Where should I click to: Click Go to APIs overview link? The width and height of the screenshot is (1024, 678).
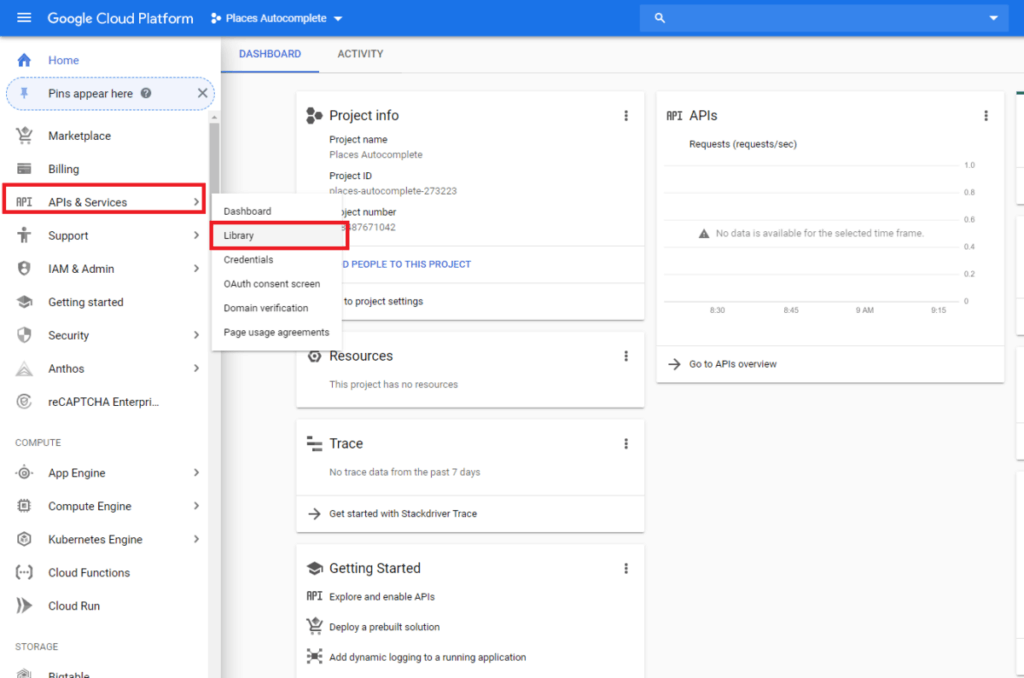[732, 364]
